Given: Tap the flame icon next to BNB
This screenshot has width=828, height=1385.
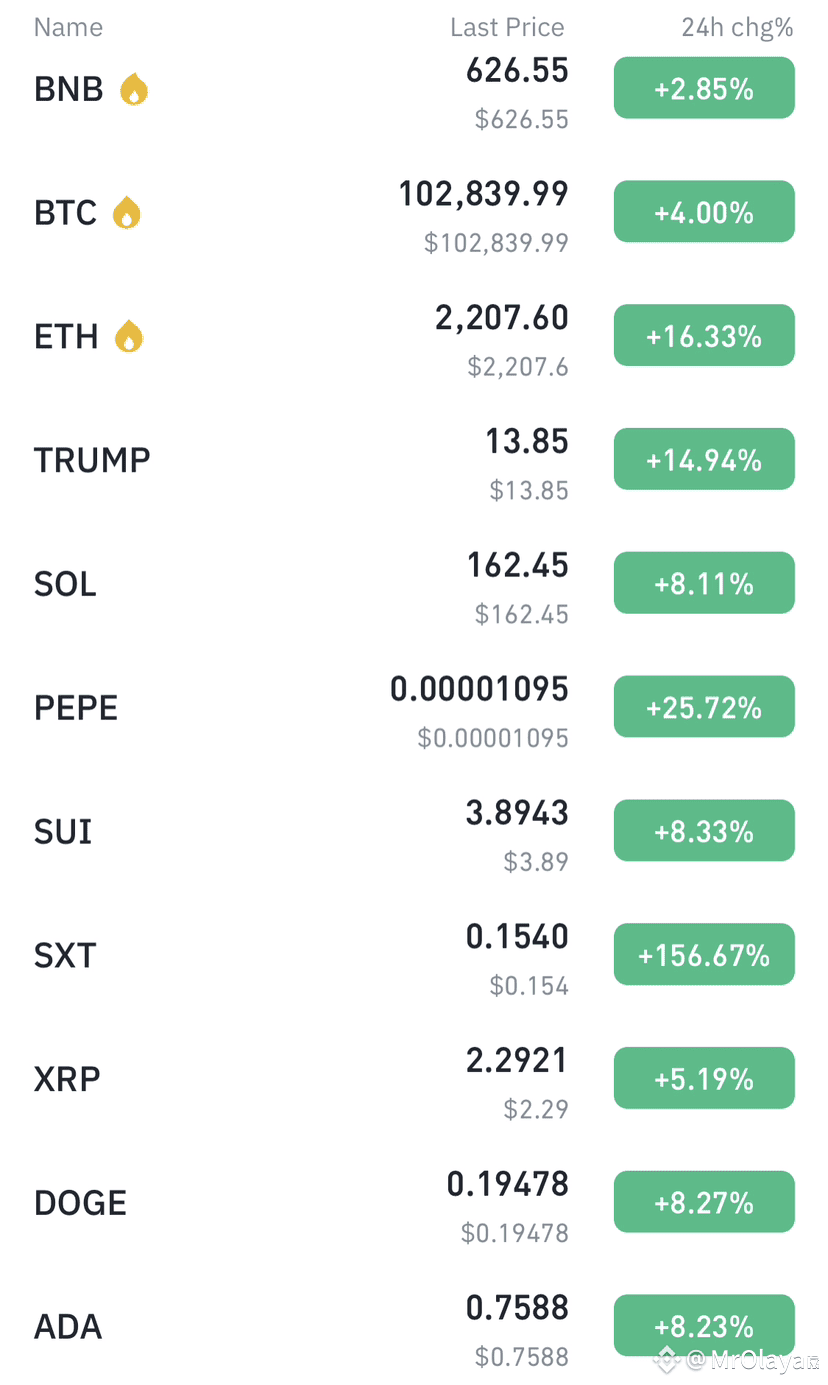Looking at the screenshot, I should (134, 90).
